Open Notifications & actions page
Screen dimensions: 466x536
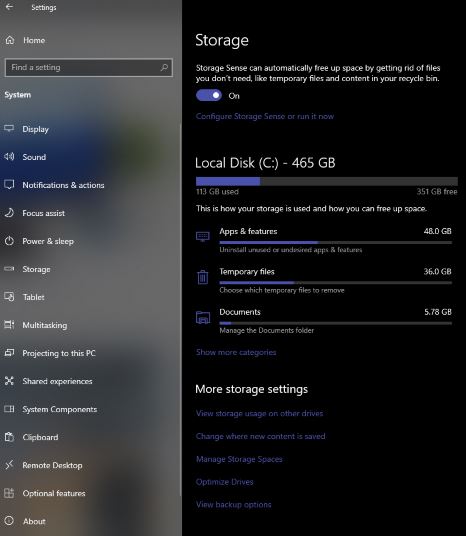pos(63,185)
